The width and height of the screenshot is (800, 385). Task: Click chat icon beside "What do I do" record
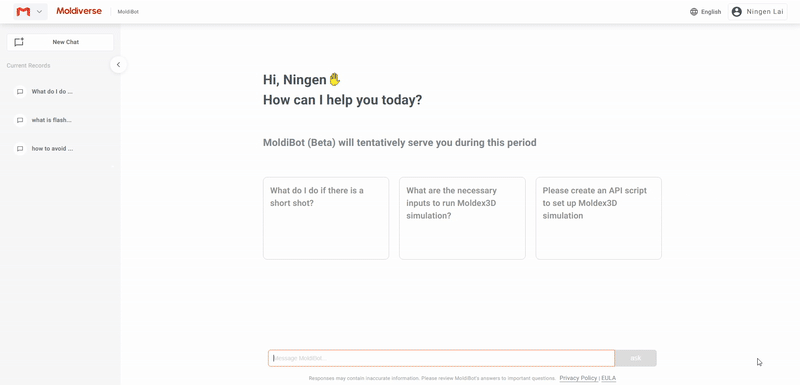click(x=20, y=92)
